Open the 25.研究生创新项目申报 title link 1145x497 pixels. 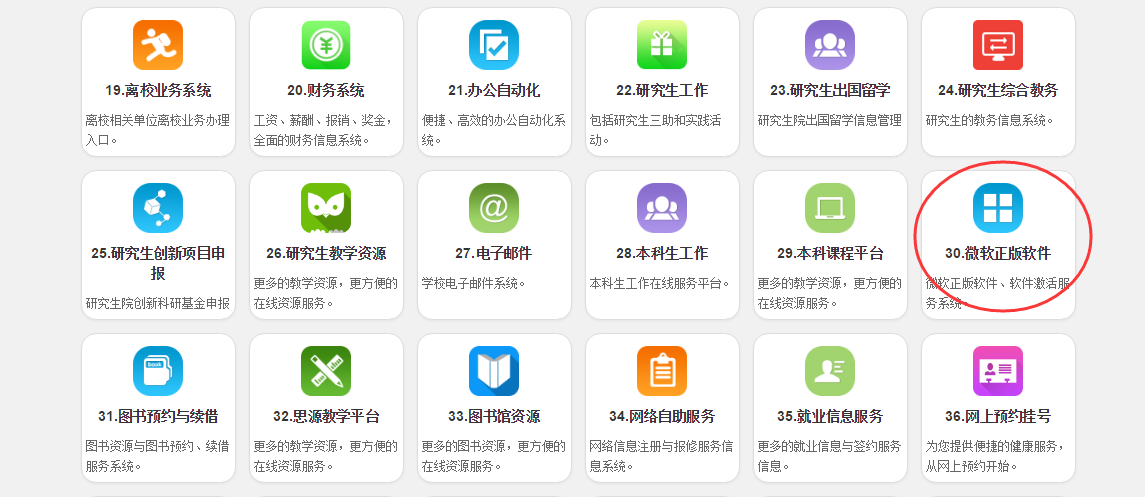tap(158, 263)
